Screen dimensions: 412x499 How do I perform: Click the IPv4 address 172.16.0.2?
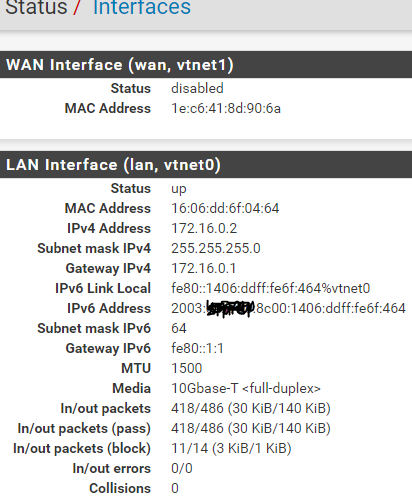(x=204, y=228)
